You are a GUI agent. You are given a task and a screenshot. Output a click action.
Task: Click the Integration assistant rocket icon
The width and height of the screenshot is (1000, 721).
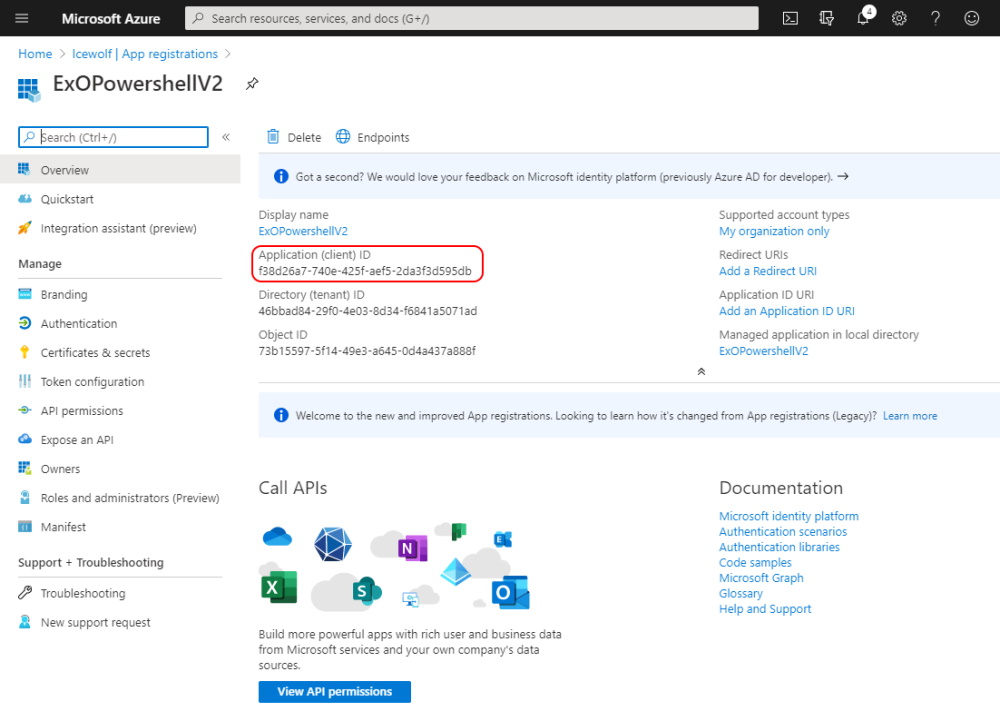pos(24,228)
